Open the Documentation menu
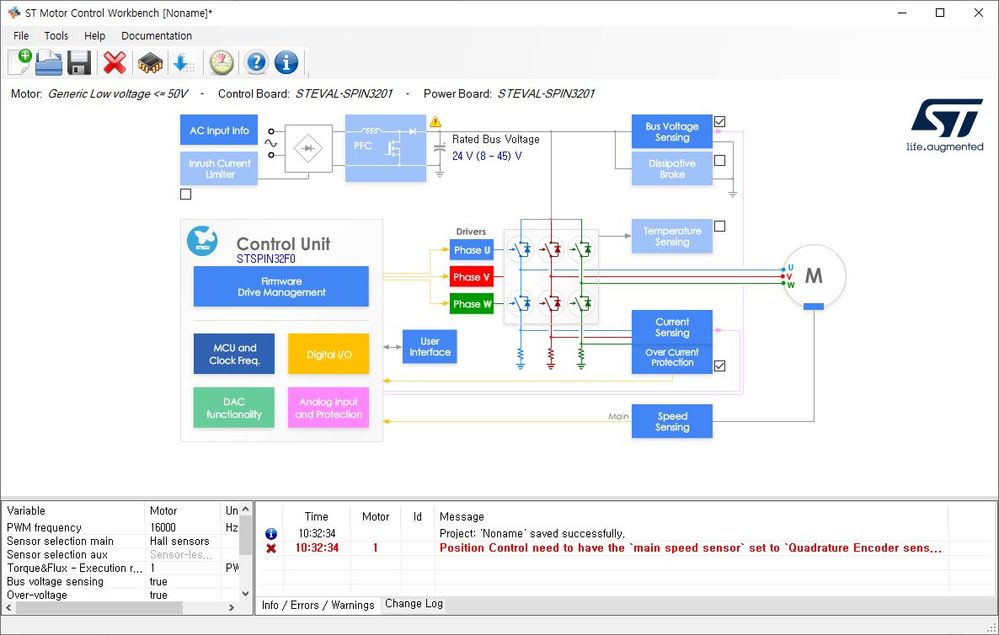This screenshot has width=999, height=635. pos(157,36)
